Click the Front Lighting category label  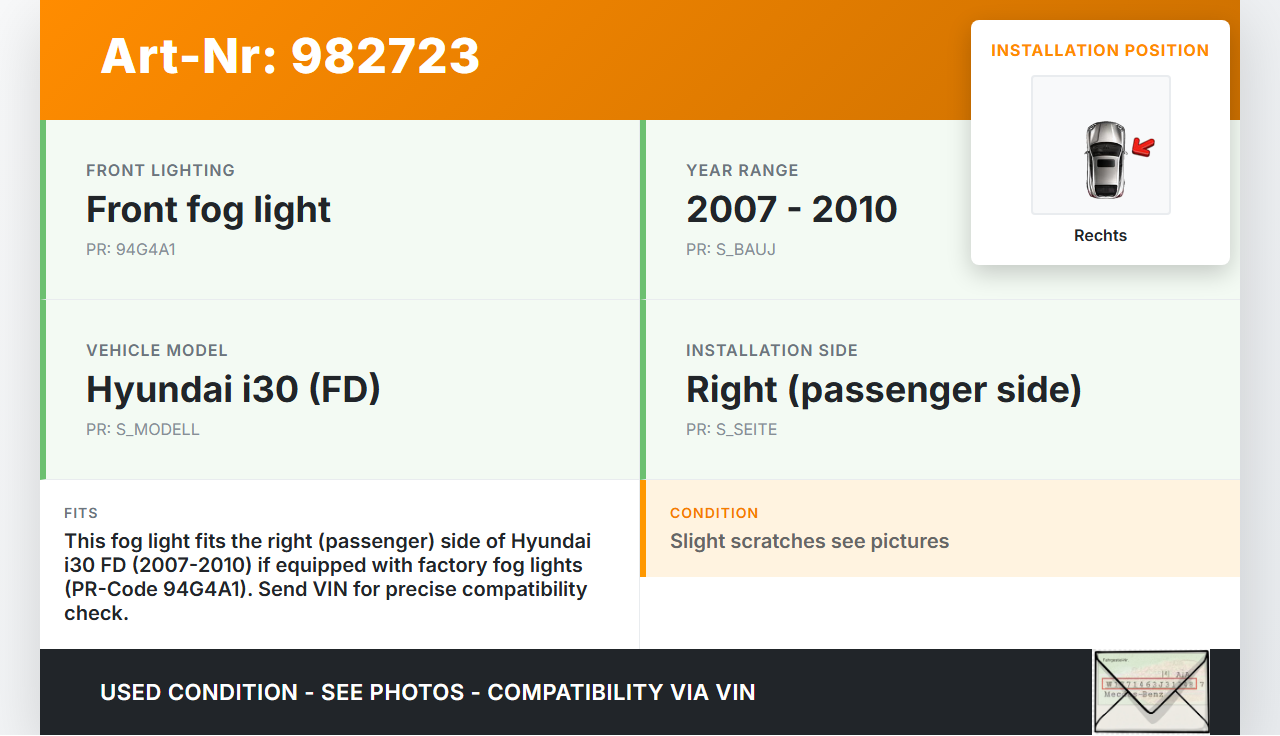point(160,170)
